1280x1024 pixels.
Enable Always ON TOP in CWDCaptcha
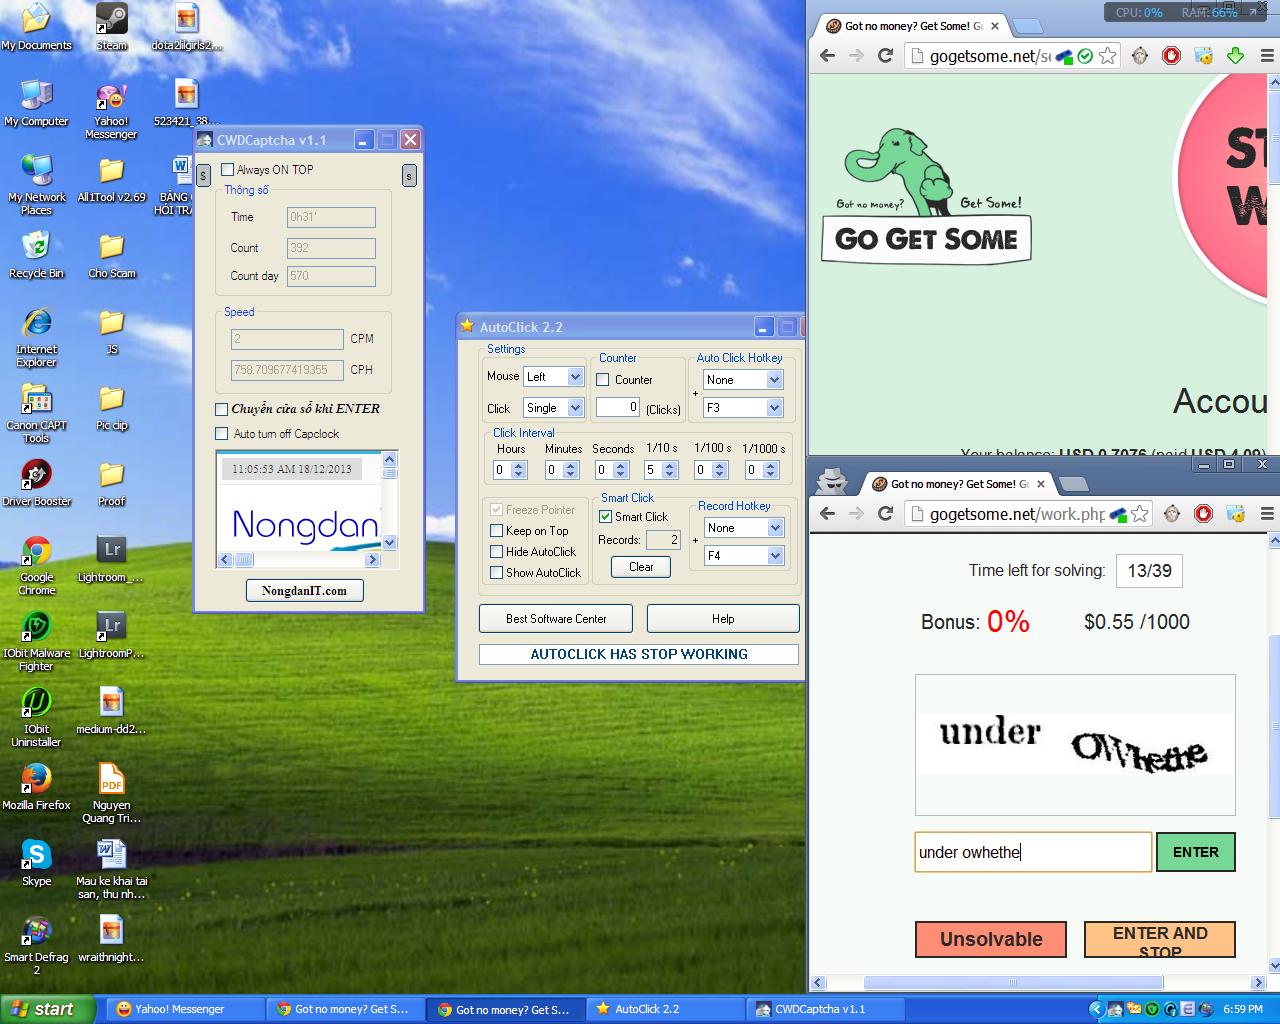pyautogui.click(x=227, y=170)
